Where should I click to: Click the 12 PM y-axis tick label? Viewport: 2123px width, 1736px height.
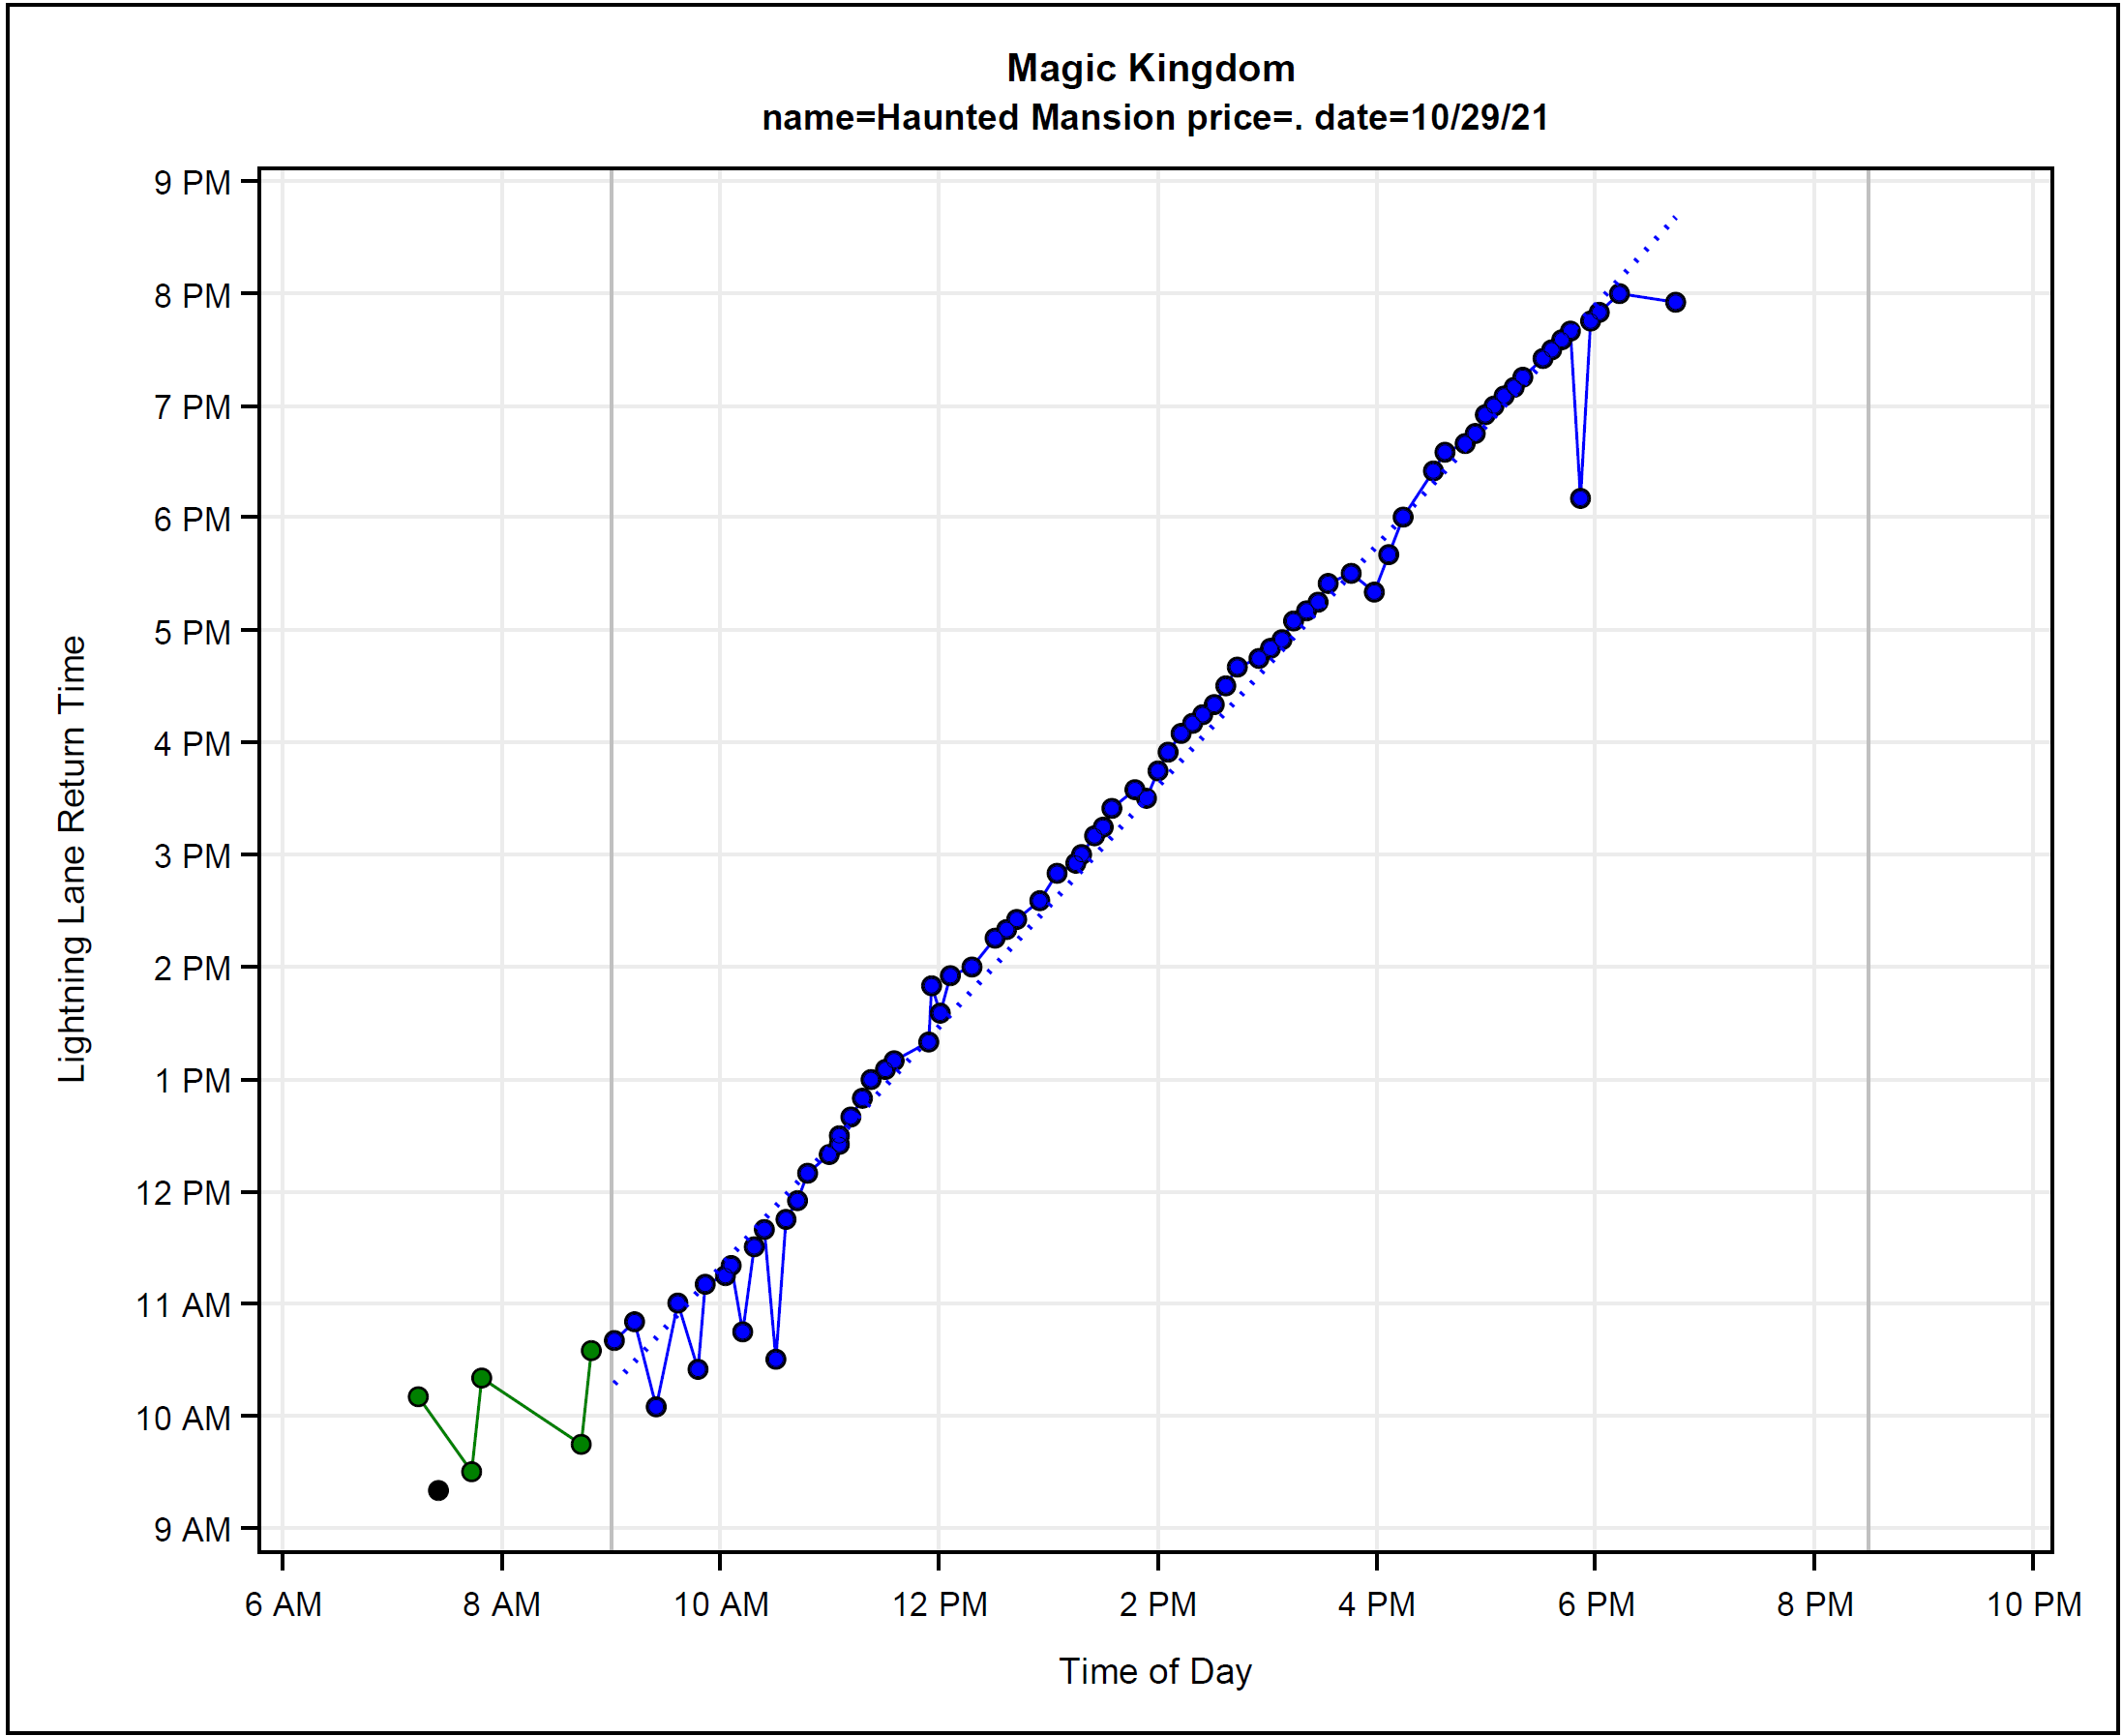[x=183, y=1193]
